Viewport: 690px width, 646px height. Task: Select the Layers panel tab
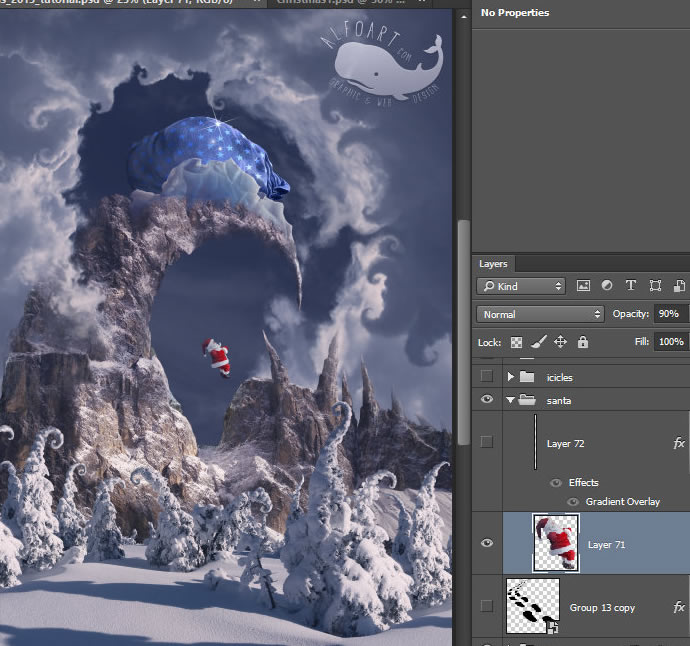[493, 264]
